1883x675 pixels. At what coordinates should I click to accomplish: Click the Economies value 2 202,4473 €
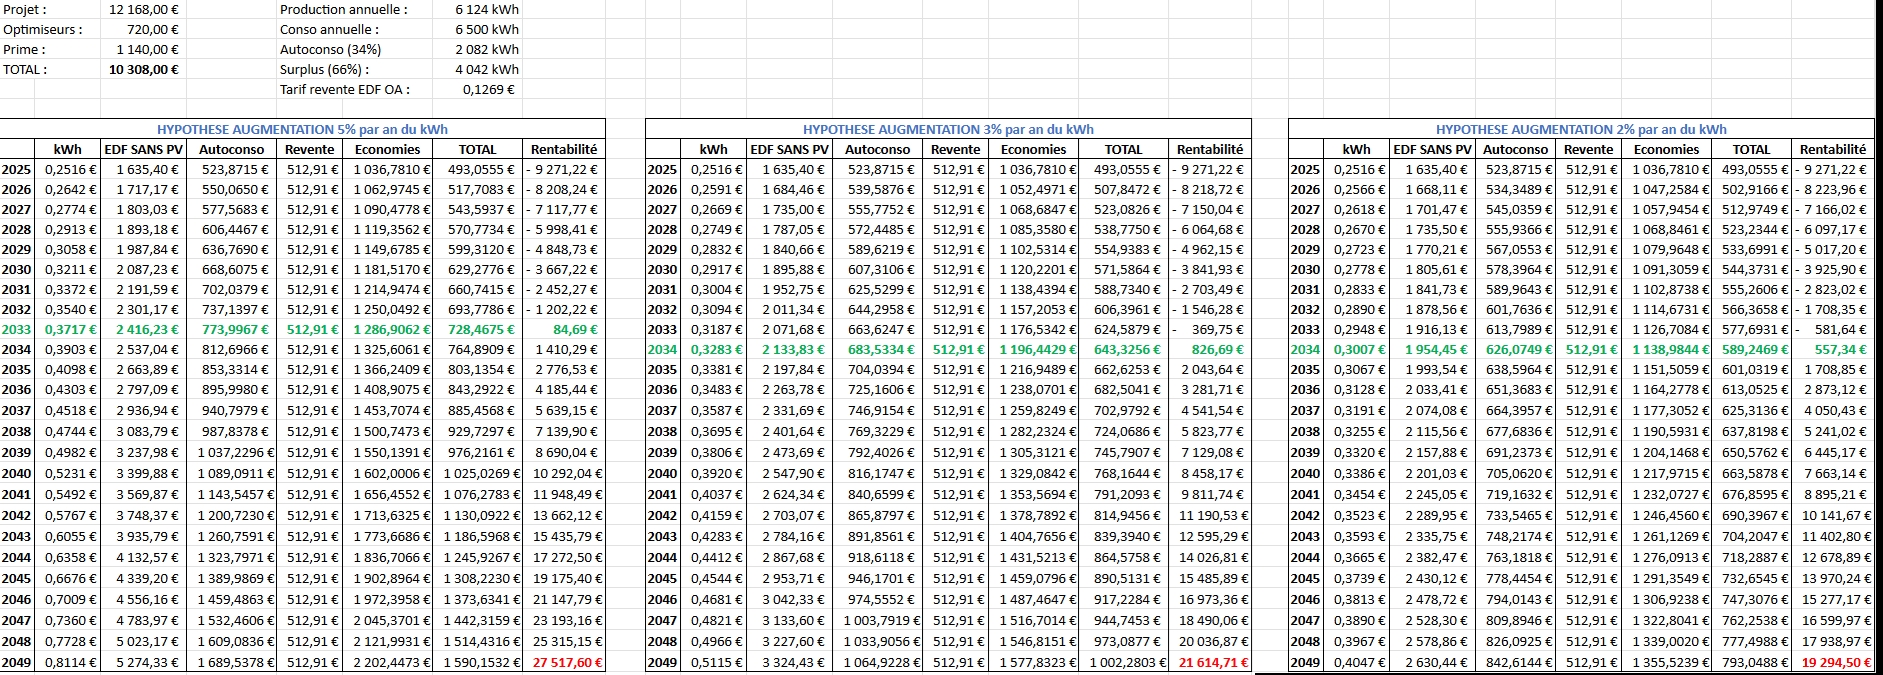[393, 662]
